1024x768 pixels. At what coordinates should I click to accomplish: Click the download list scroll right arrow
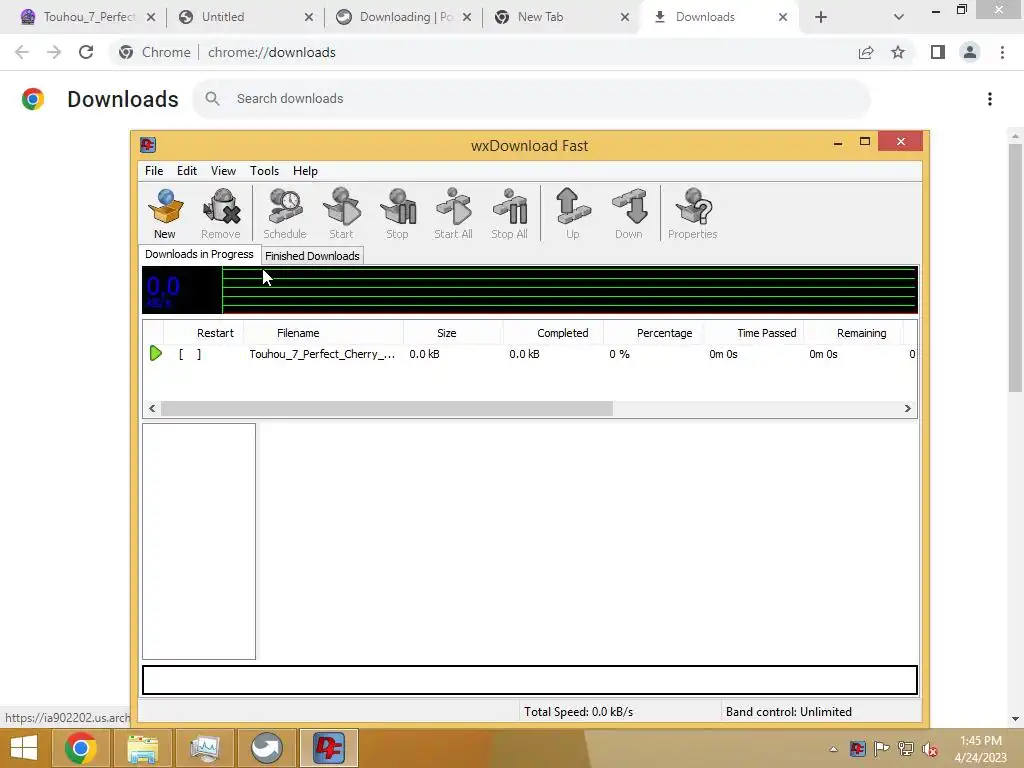(x=907, y=408)
